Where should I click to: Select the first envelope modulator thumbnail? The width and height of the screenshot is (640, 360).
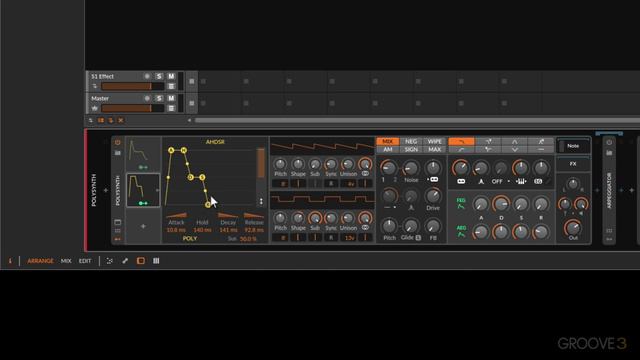tap(143, 155)
